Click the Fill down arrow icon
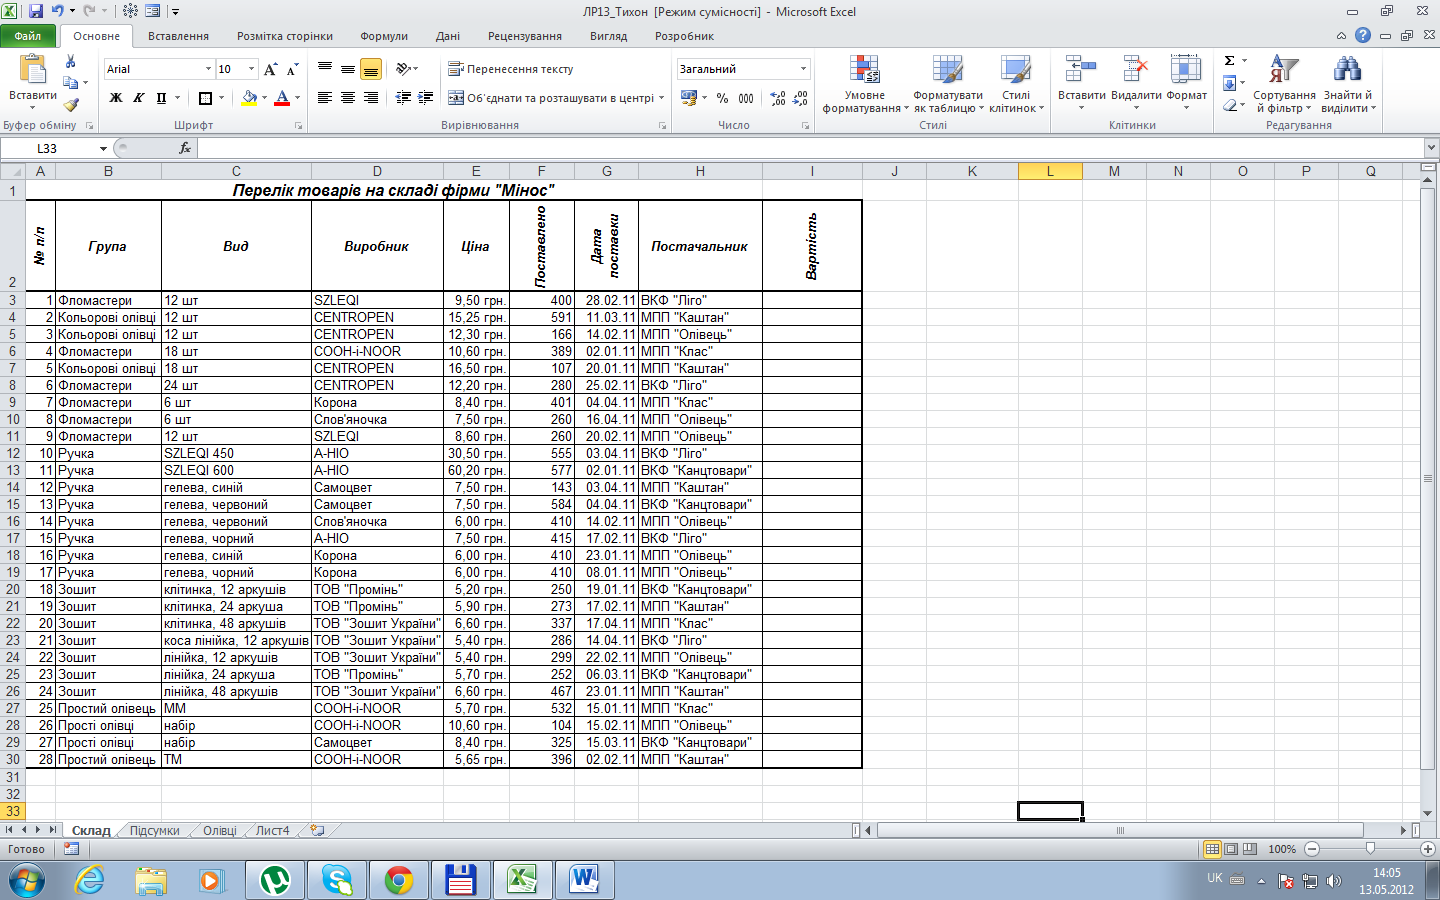This screenshot has height=900, width=1440. [1230, 83]
